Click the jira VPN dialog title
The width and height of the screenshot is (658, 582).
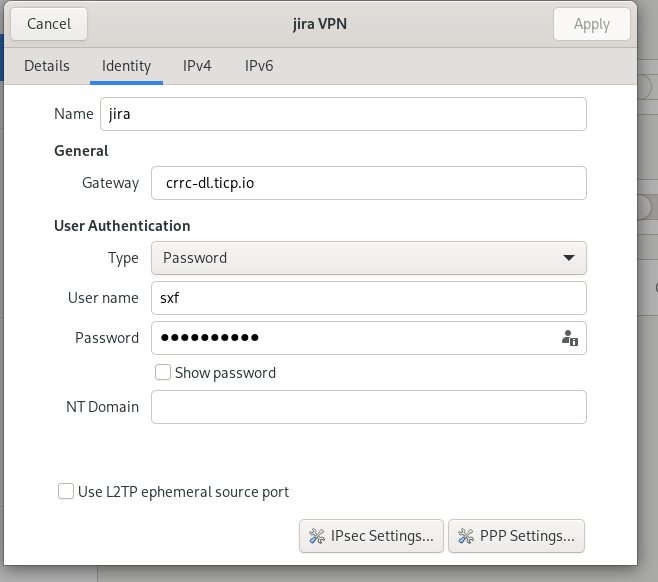pos(320,24)
